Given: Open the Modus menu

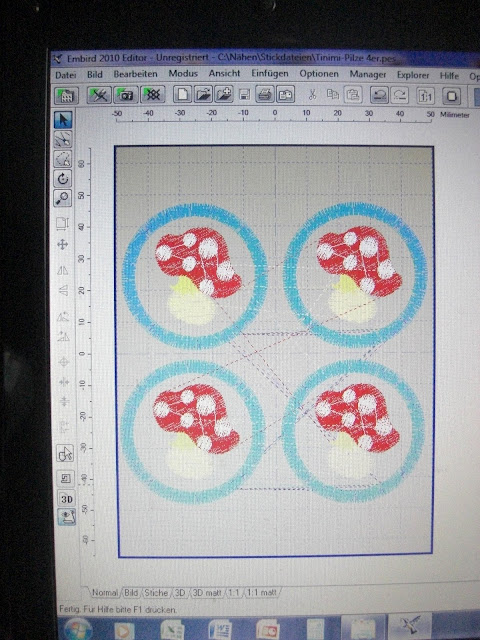Looking at the screenshot, I should point(183,73).
